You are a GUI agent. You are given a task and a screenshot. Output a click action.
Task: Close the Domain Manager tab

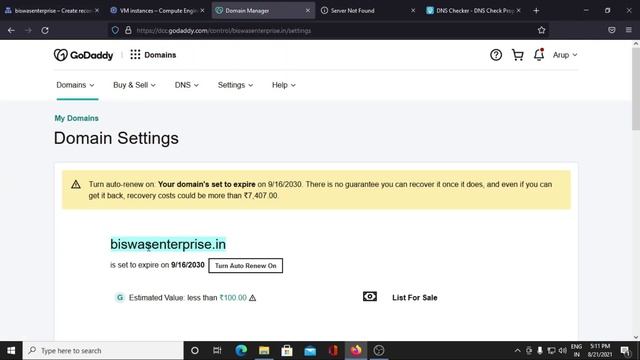point(308,11)
